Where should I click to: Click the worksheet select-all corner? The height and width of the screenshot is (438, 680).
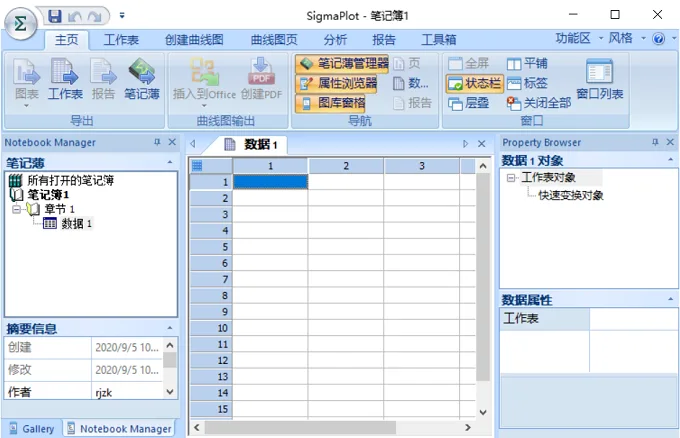(x=211, y=166)
